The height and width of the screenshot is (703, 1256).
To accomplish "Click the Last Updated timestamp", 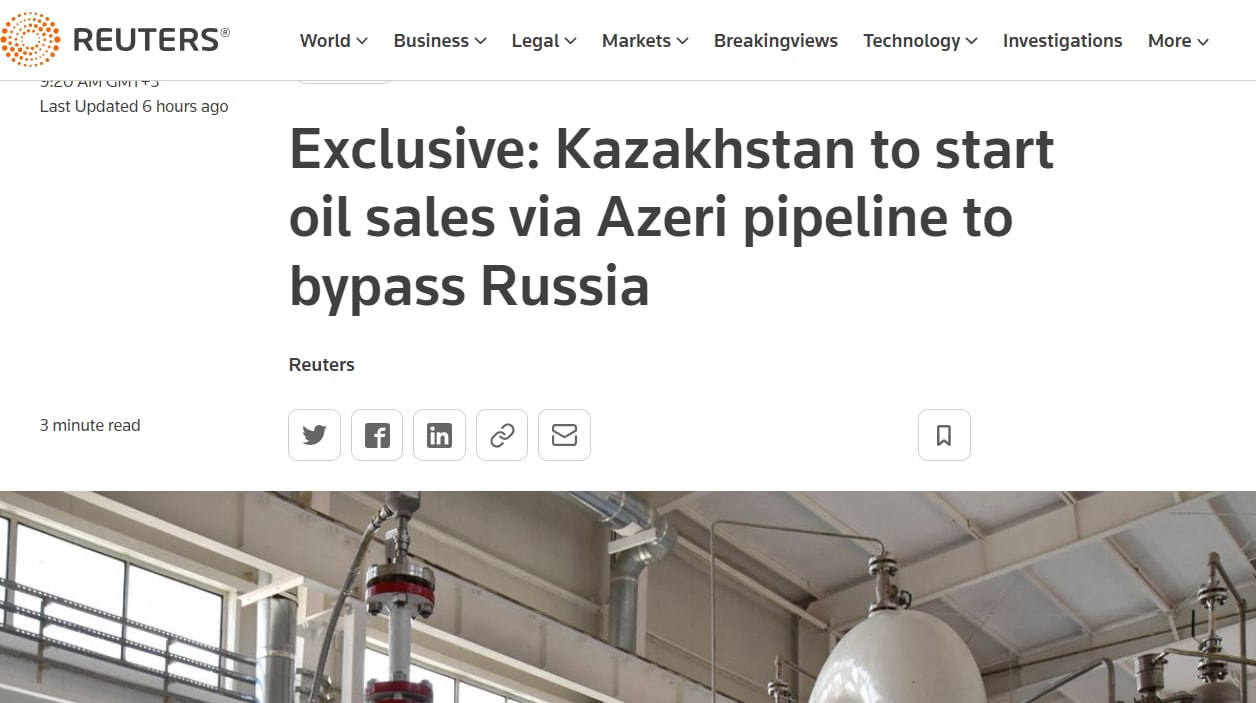I will [x=134, y=107].
